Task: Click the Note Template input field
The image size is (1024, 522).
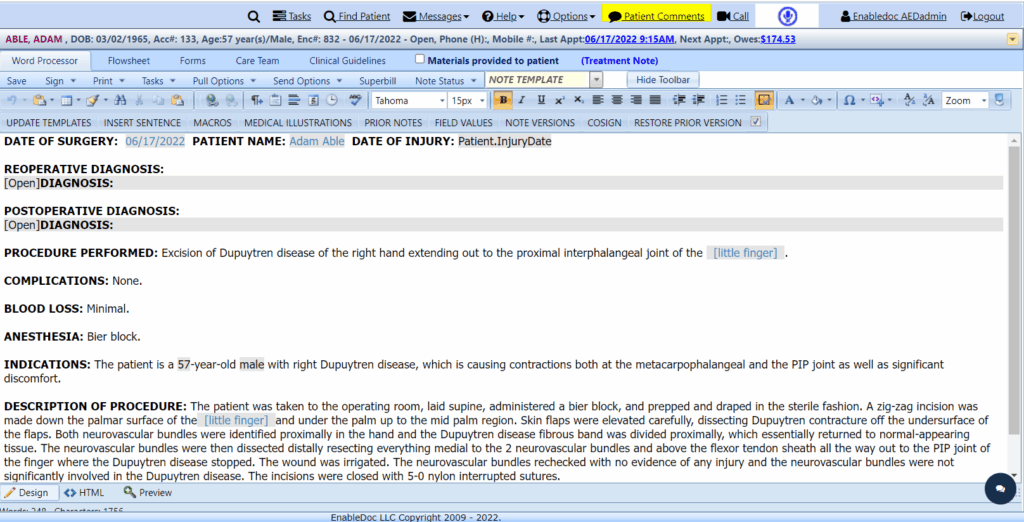Action: pyautogui.click(x=537, y=80)
